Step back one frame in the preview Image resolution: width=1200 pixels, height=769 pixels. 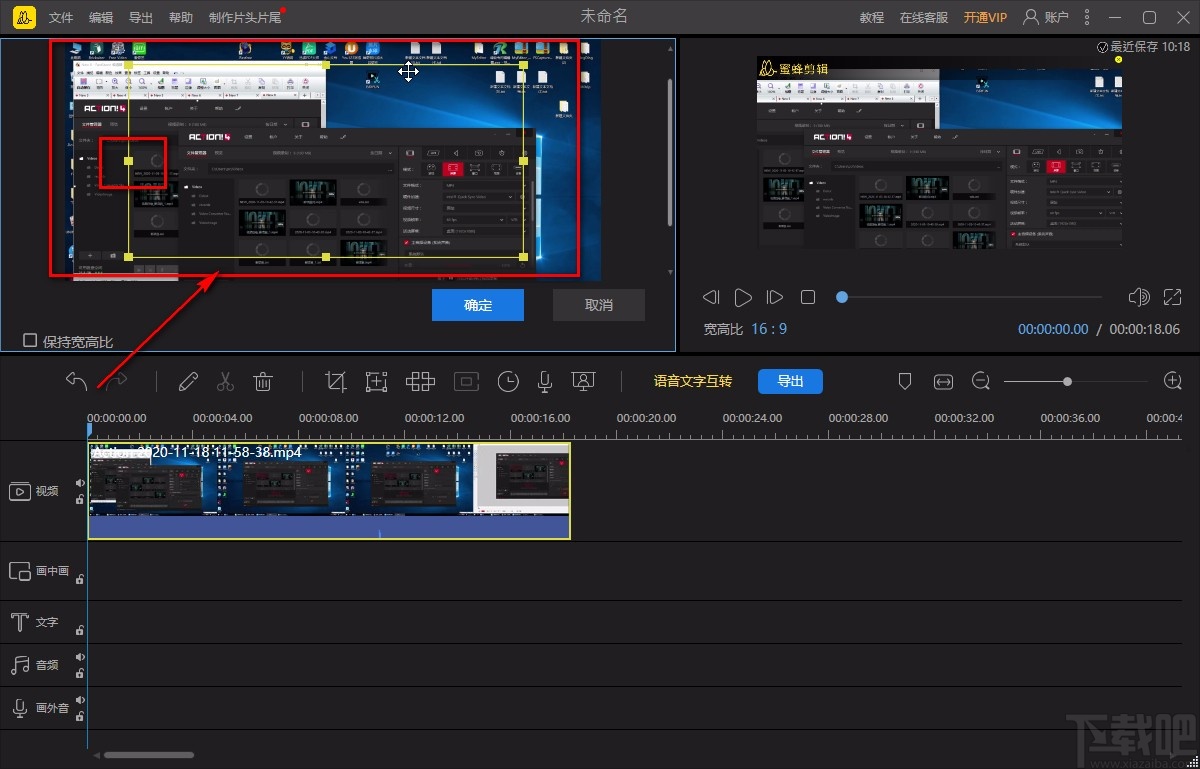click(711, 297)
